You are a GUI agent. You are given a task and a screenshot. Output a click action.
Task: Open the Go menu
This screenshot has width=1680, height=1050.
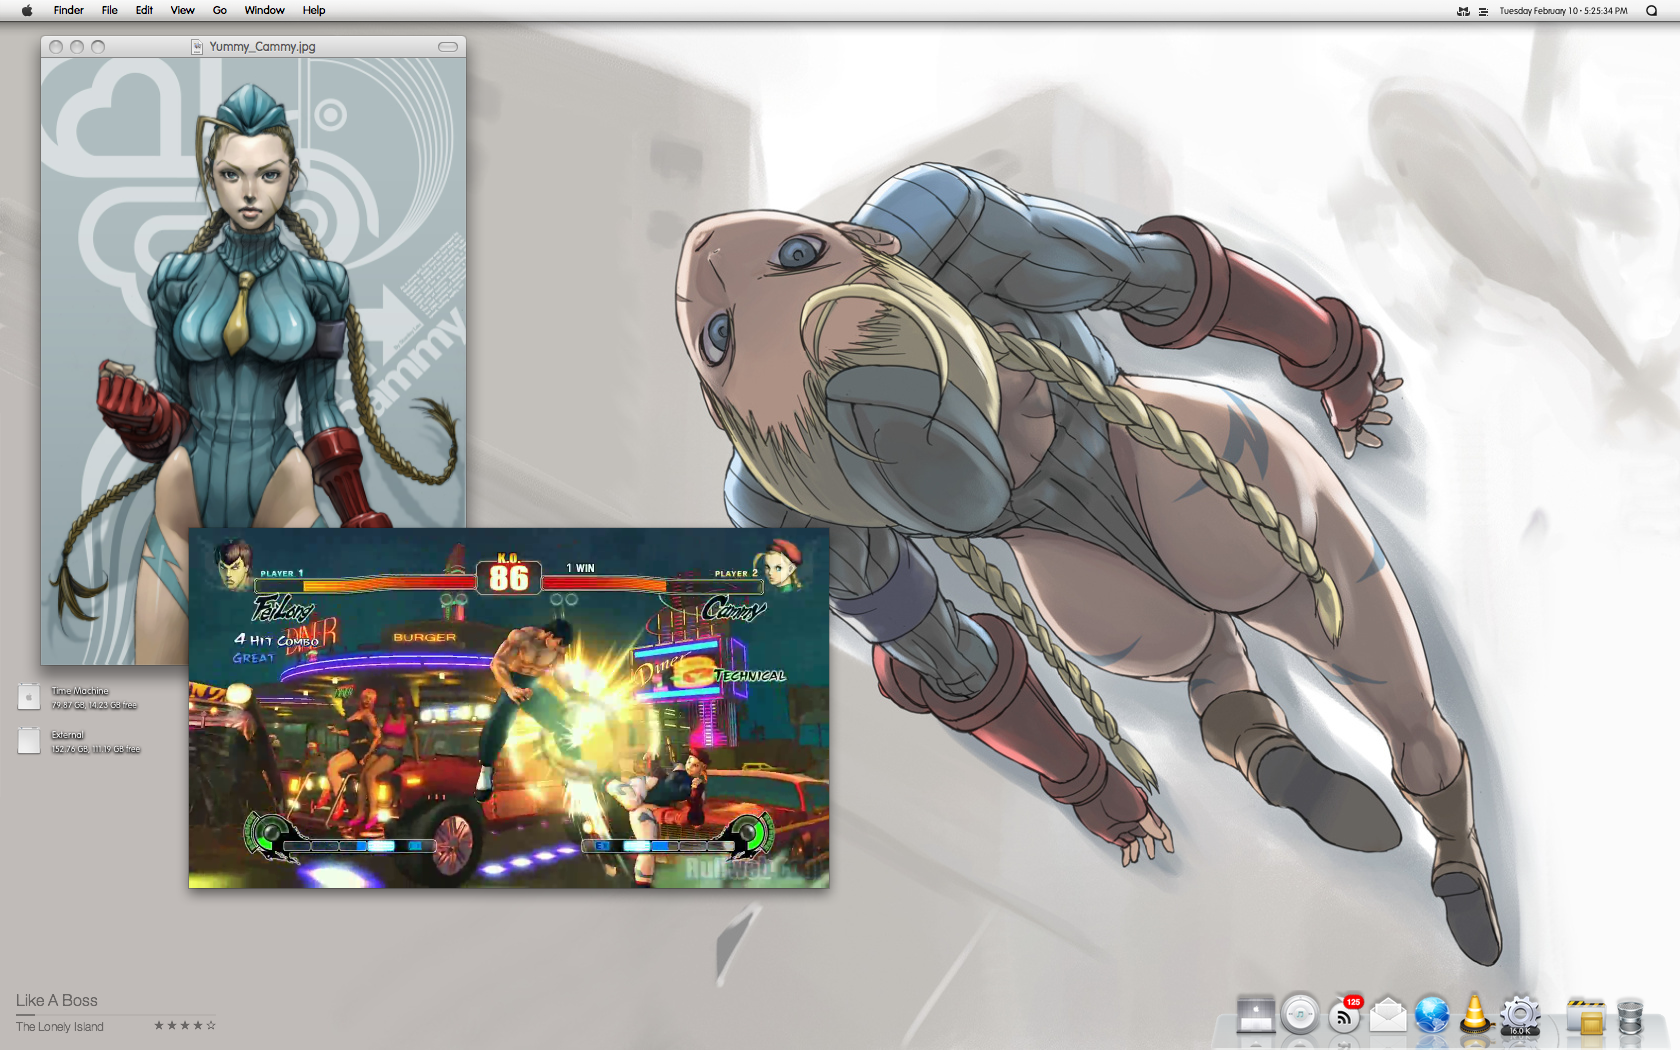tap(220, 10)
